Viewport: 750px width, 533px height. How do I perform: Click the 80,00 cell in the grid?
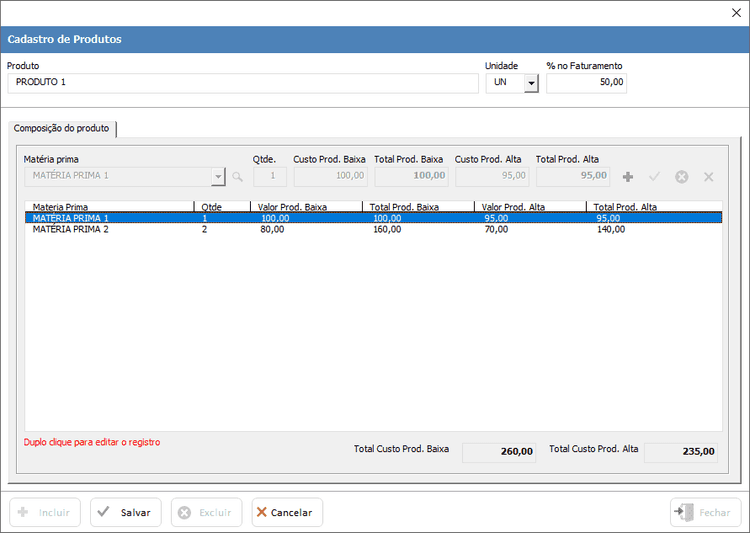[x=272, y=230]
